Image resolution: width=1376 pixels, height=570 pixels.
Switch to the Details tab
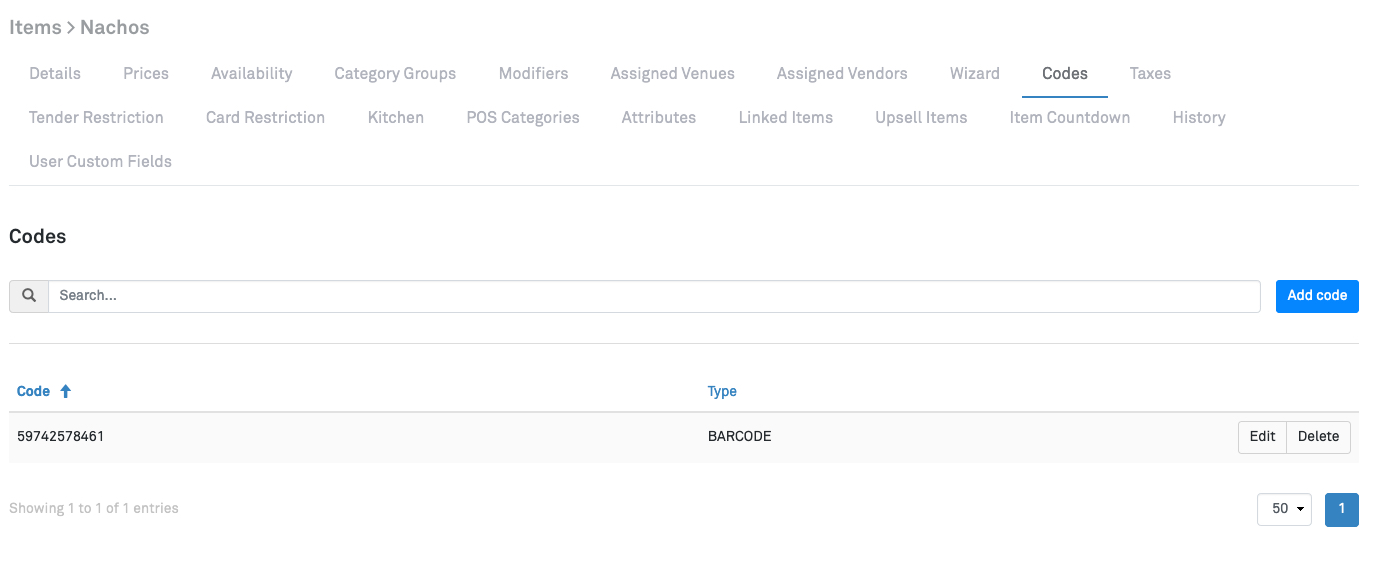(55, 74)
